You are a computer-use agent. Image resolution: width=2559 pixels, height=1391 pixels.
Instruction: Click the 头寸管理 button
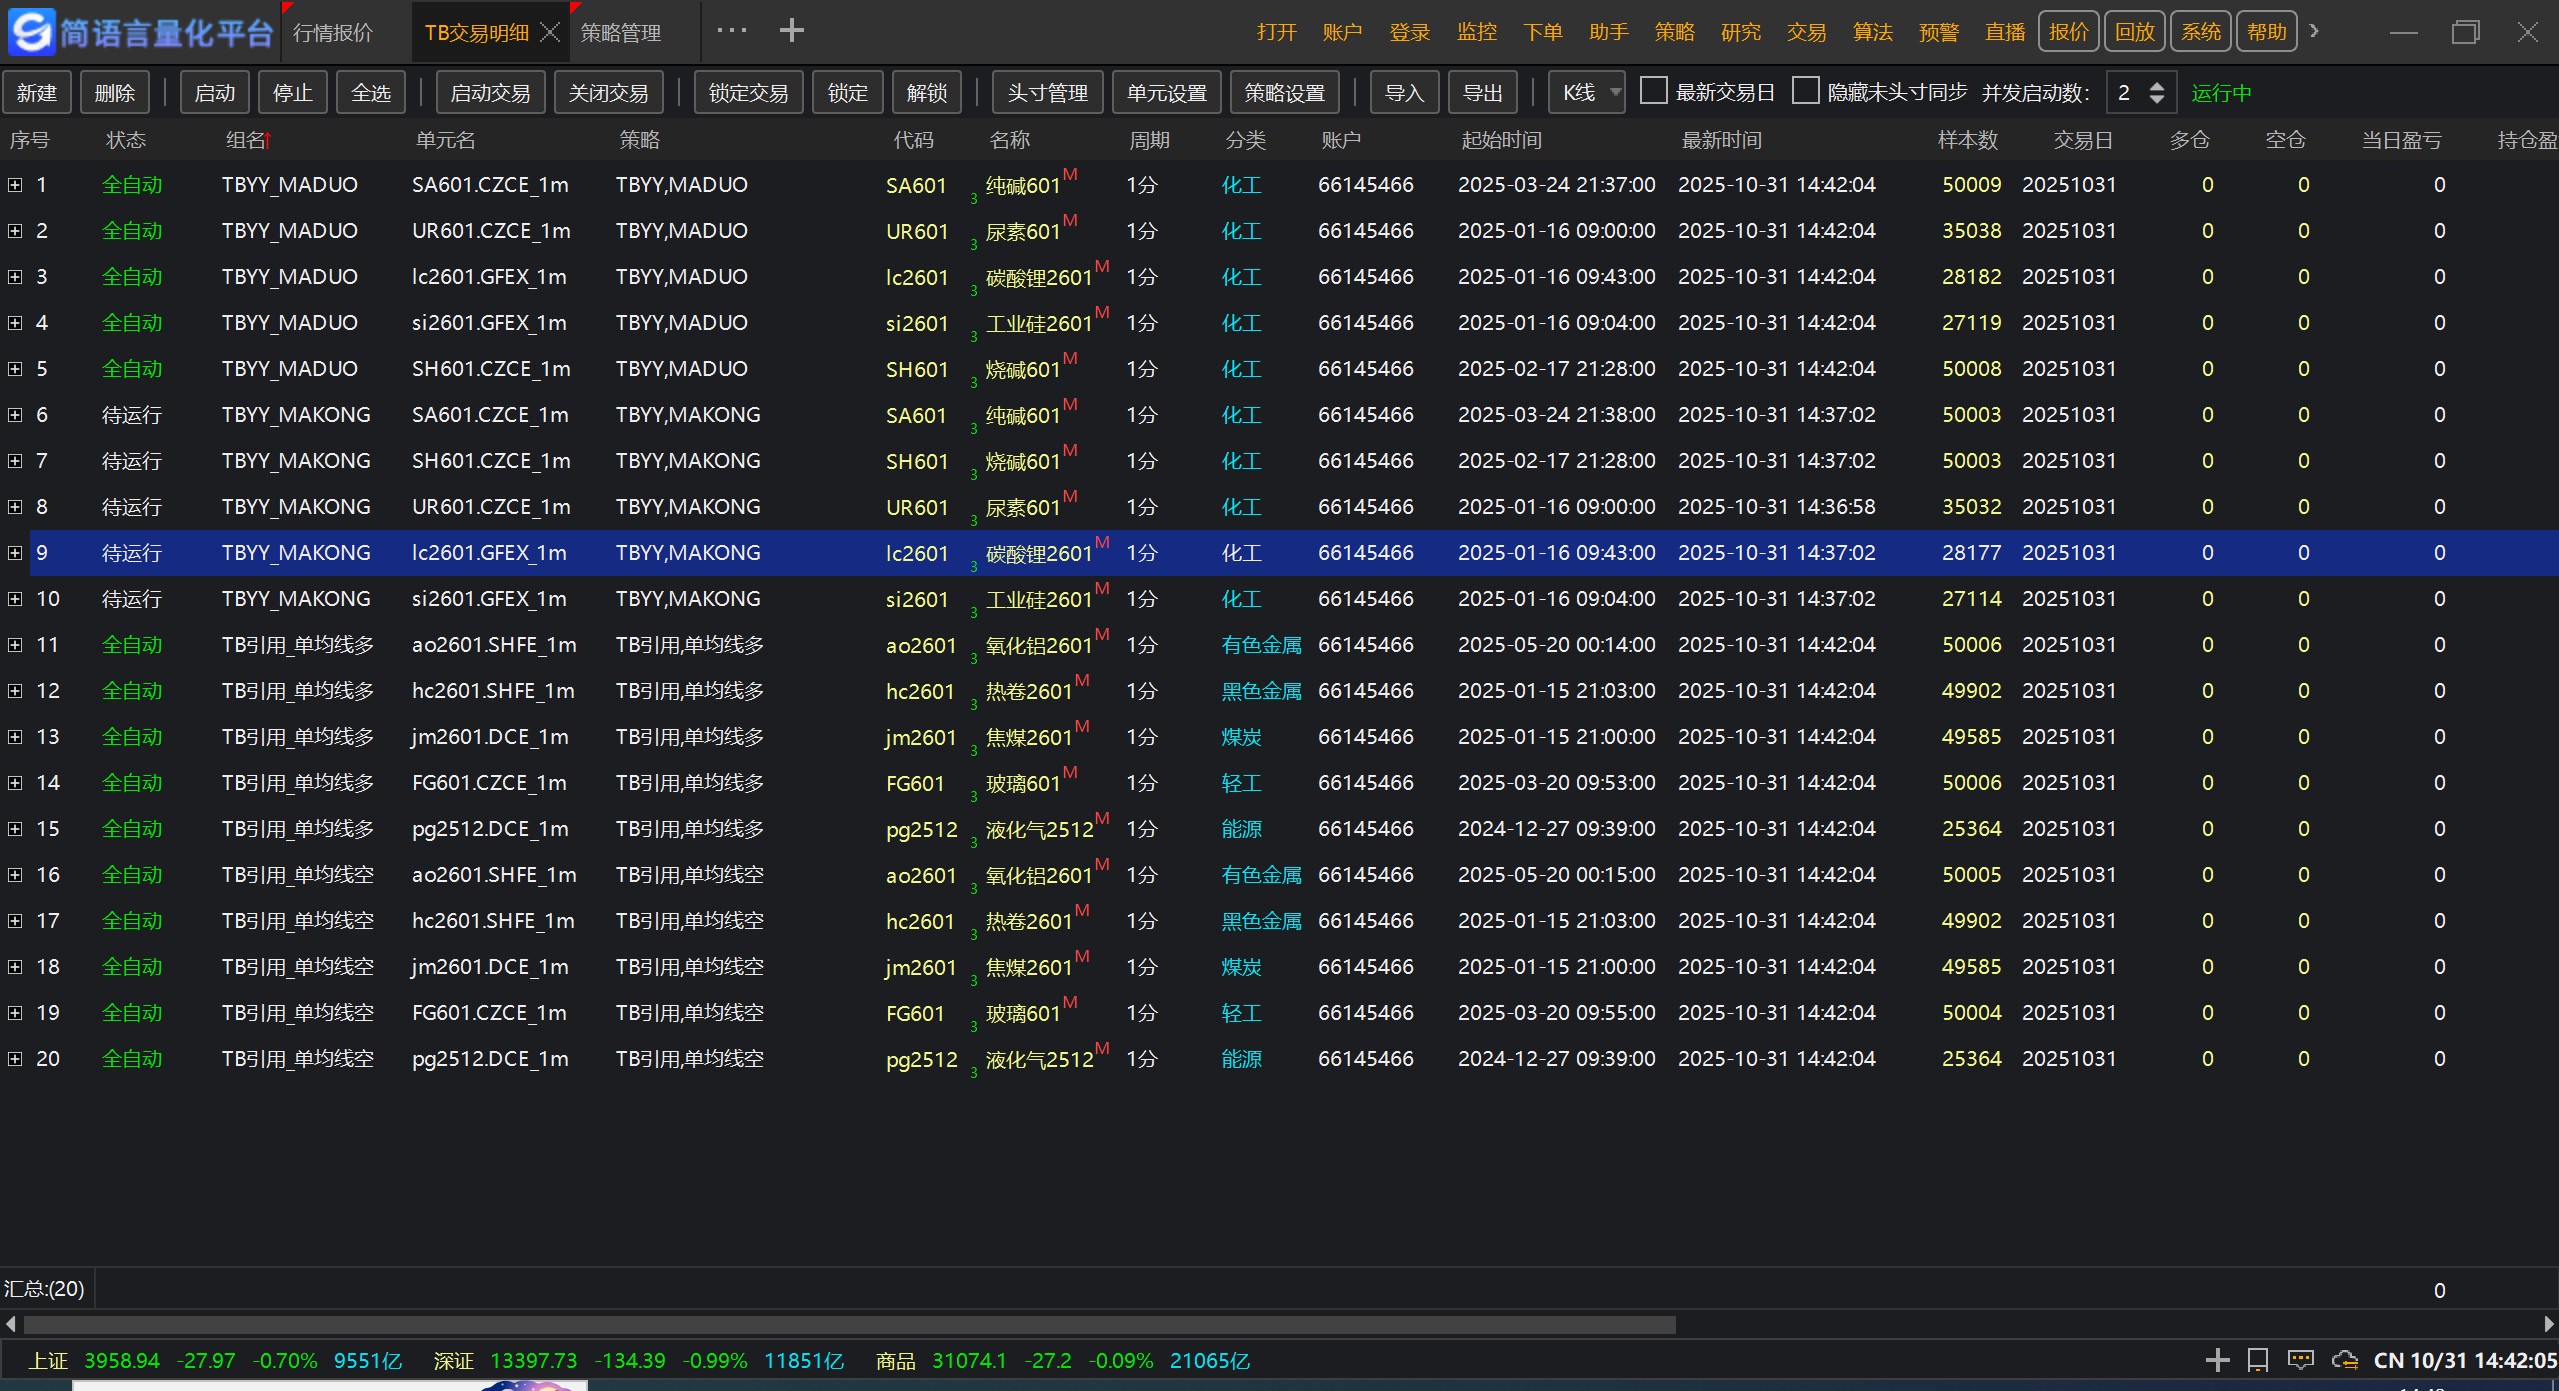1047,93
